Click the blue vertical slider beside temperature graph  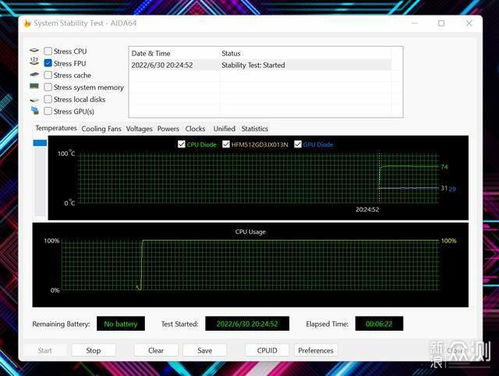click(x=40, y=143)
